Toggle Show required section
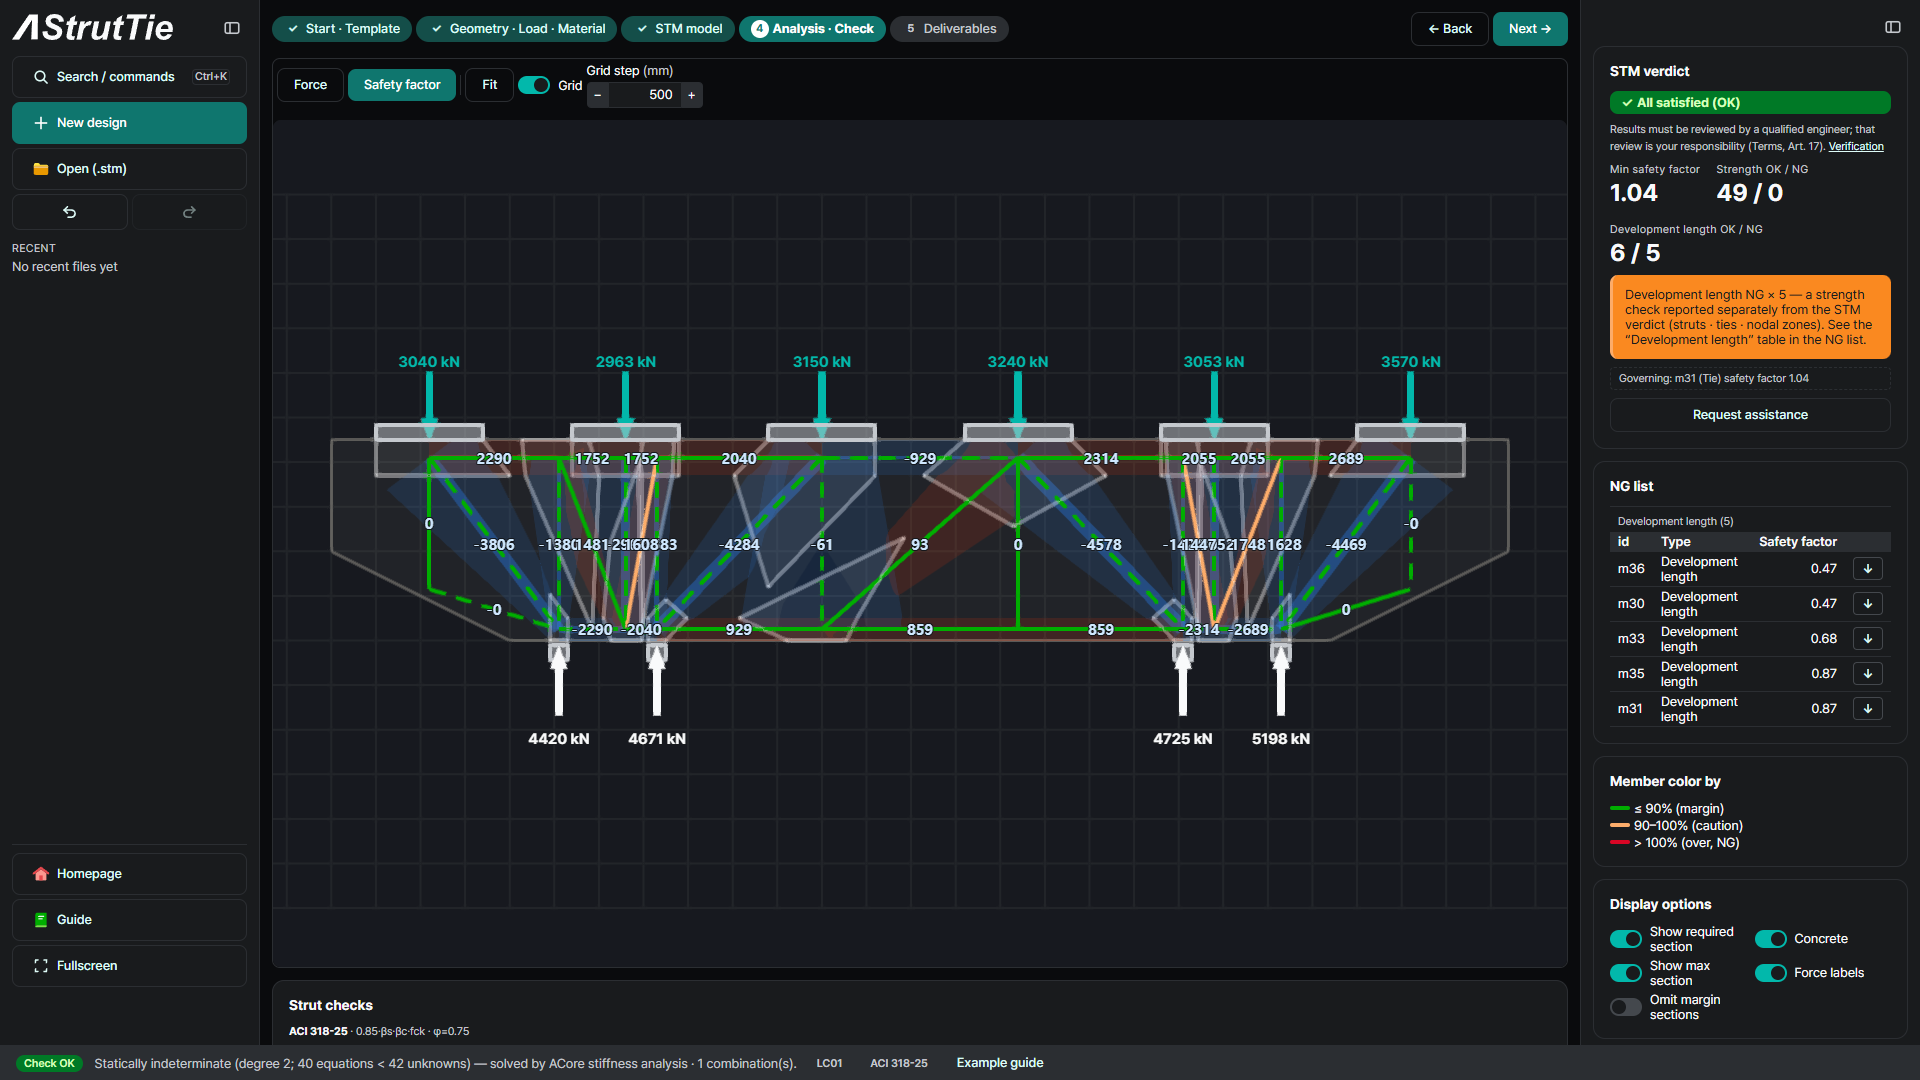This screenshot has height=1080, width=1920. pos(1626,939)
